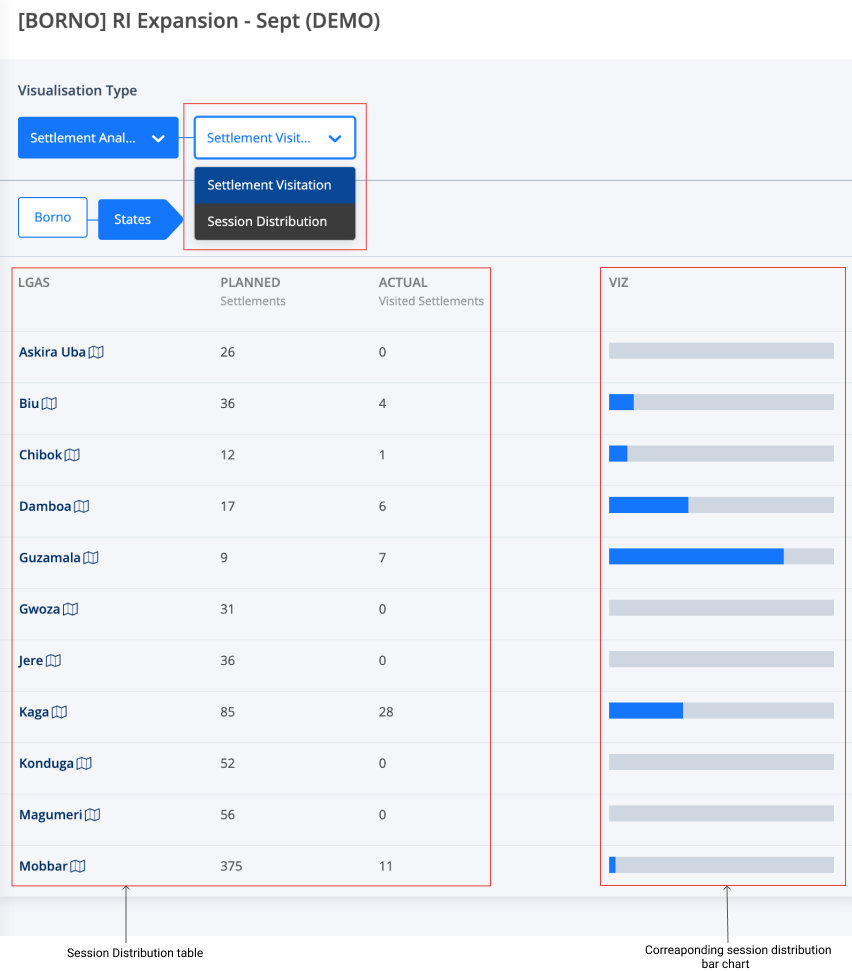Click the actual value 4 for Biu
The height and width of the screenshot is (971, 852).
(383, 404)
